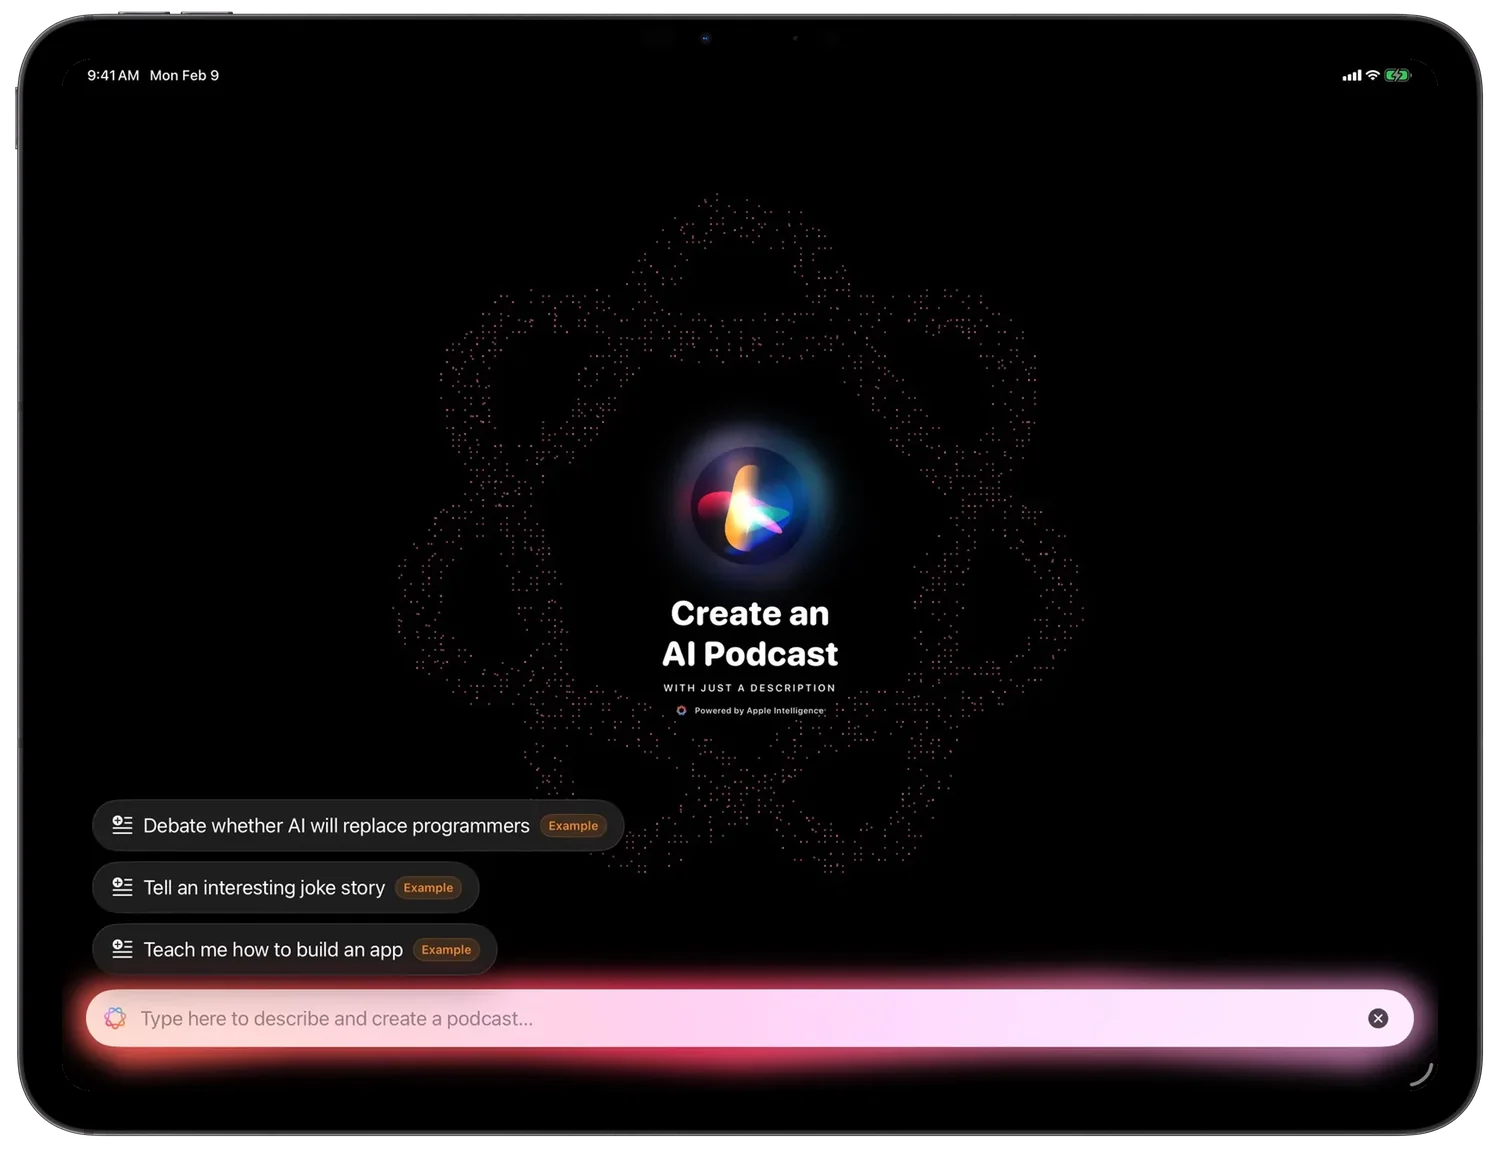Click the list icon beside 'Debate whether AI' suggestion

click(x=122, y=825)
